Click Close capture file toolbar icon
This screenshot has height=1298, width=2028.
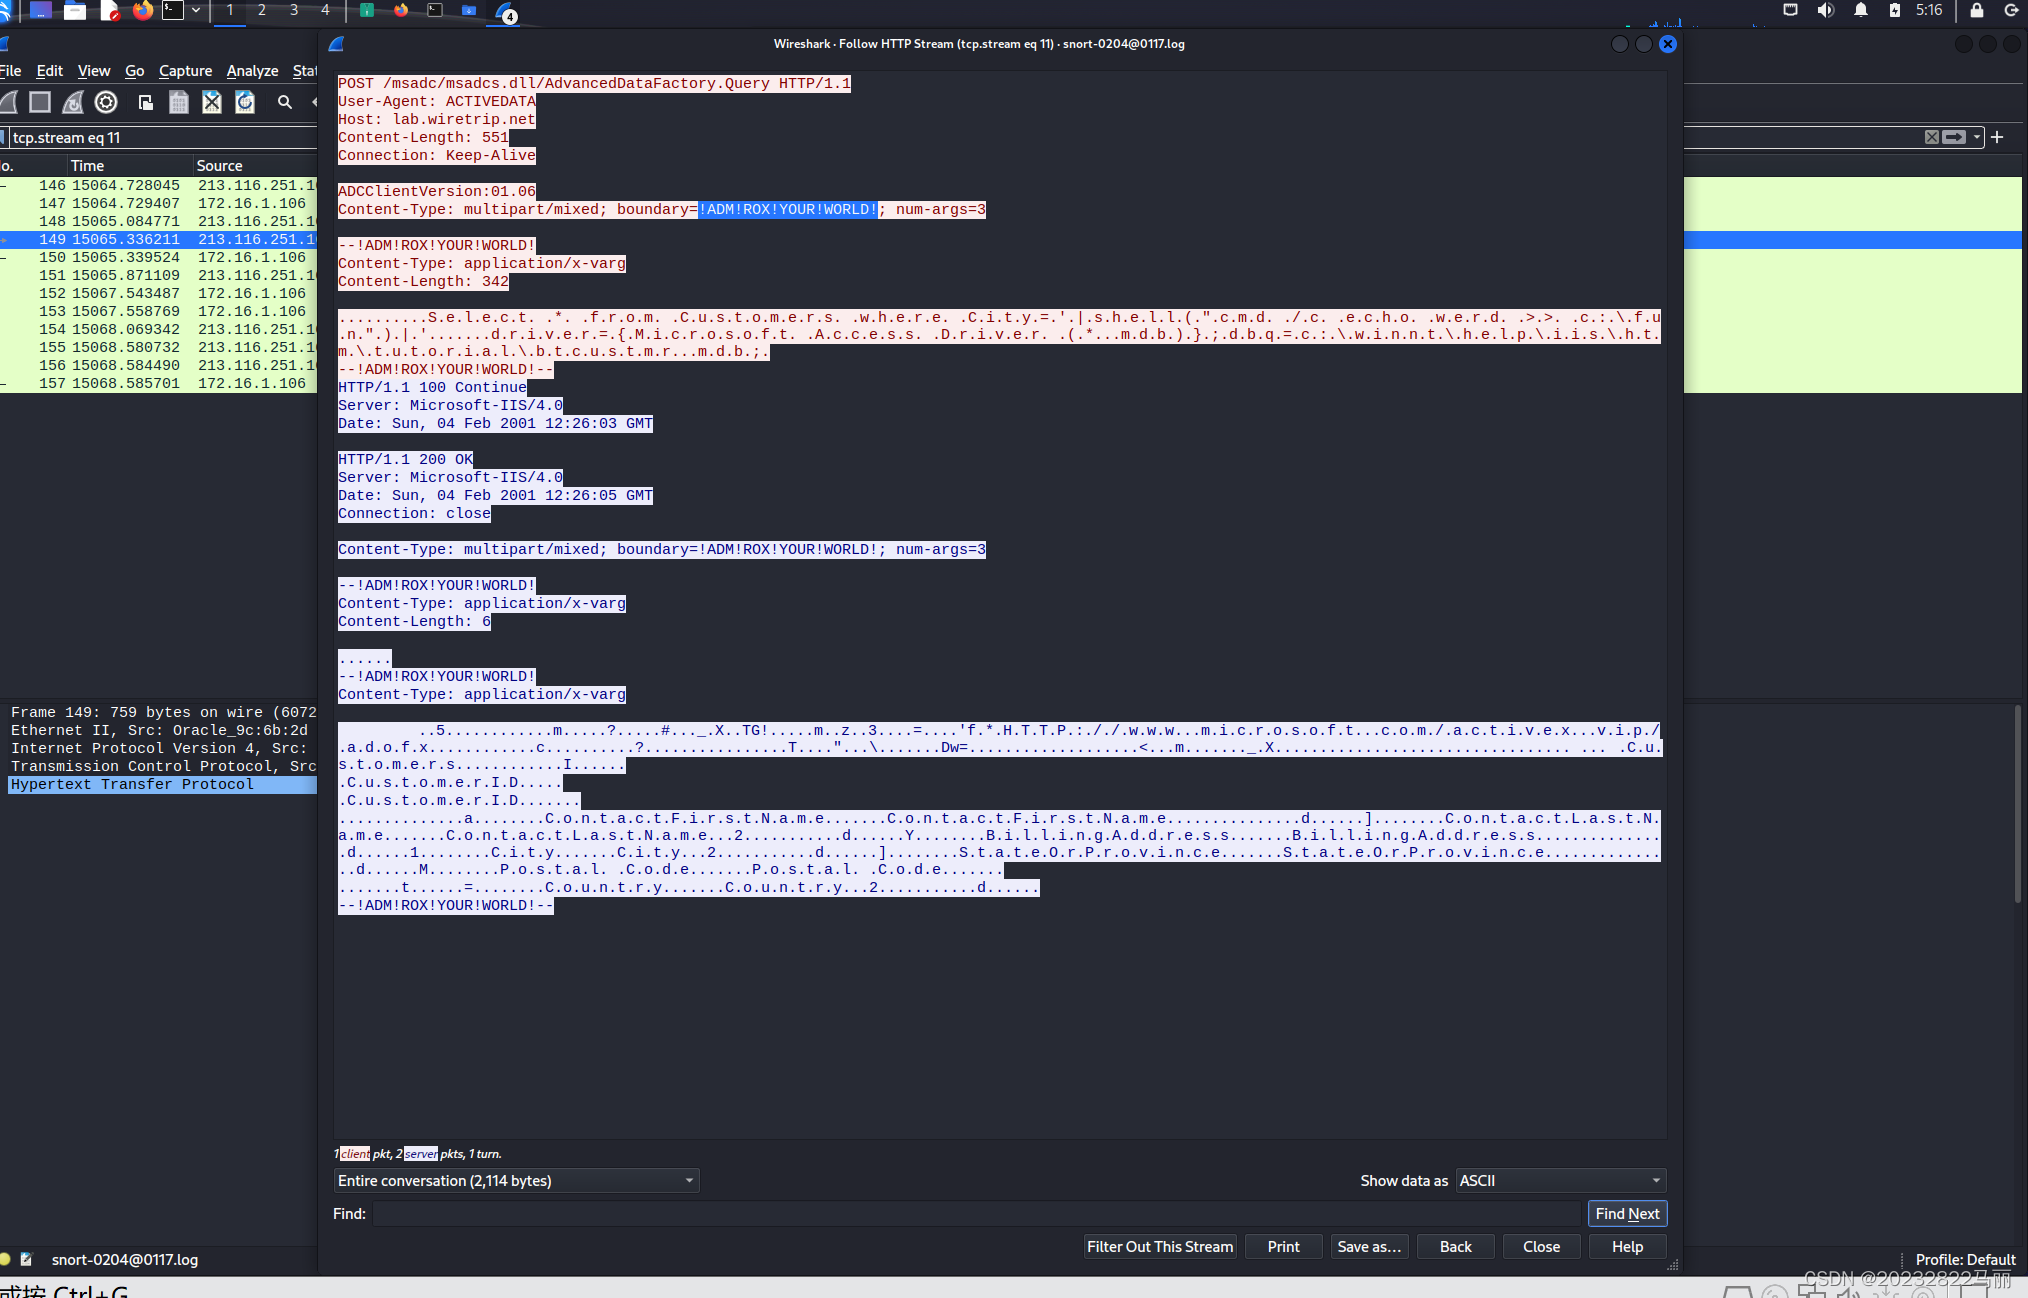coord(212,102)
